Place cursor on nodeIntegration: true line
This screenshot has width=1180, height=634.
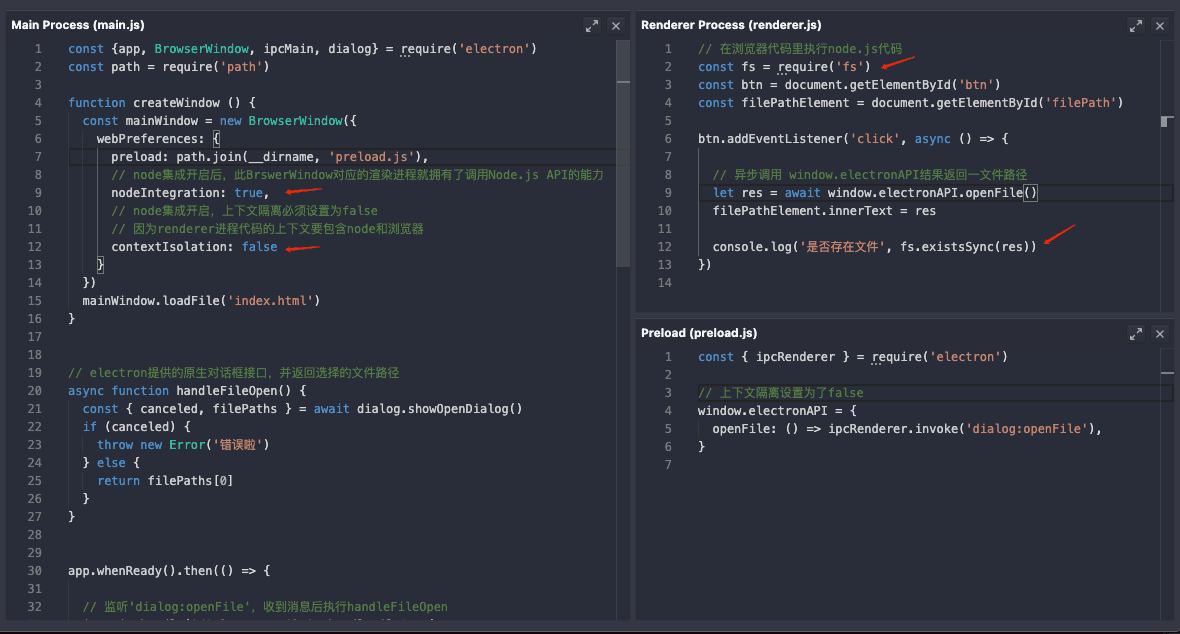tap(188, 193)
